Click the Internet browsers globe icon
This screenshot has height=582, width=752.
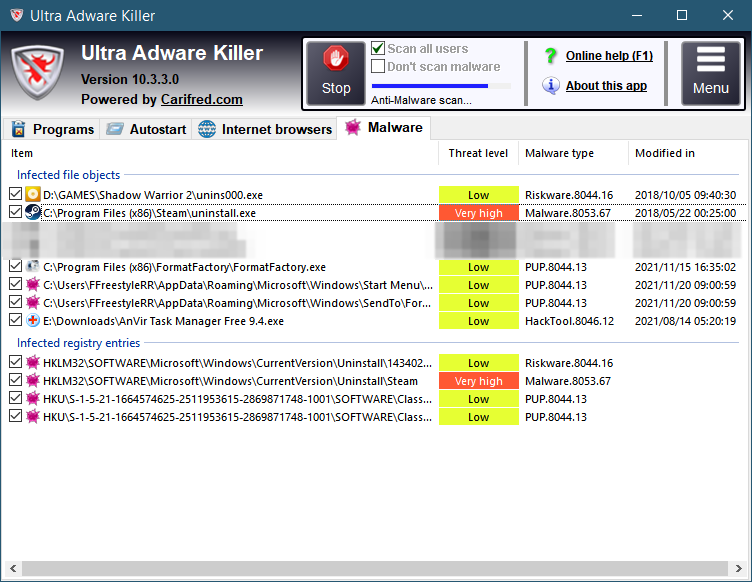click(207, 129)
